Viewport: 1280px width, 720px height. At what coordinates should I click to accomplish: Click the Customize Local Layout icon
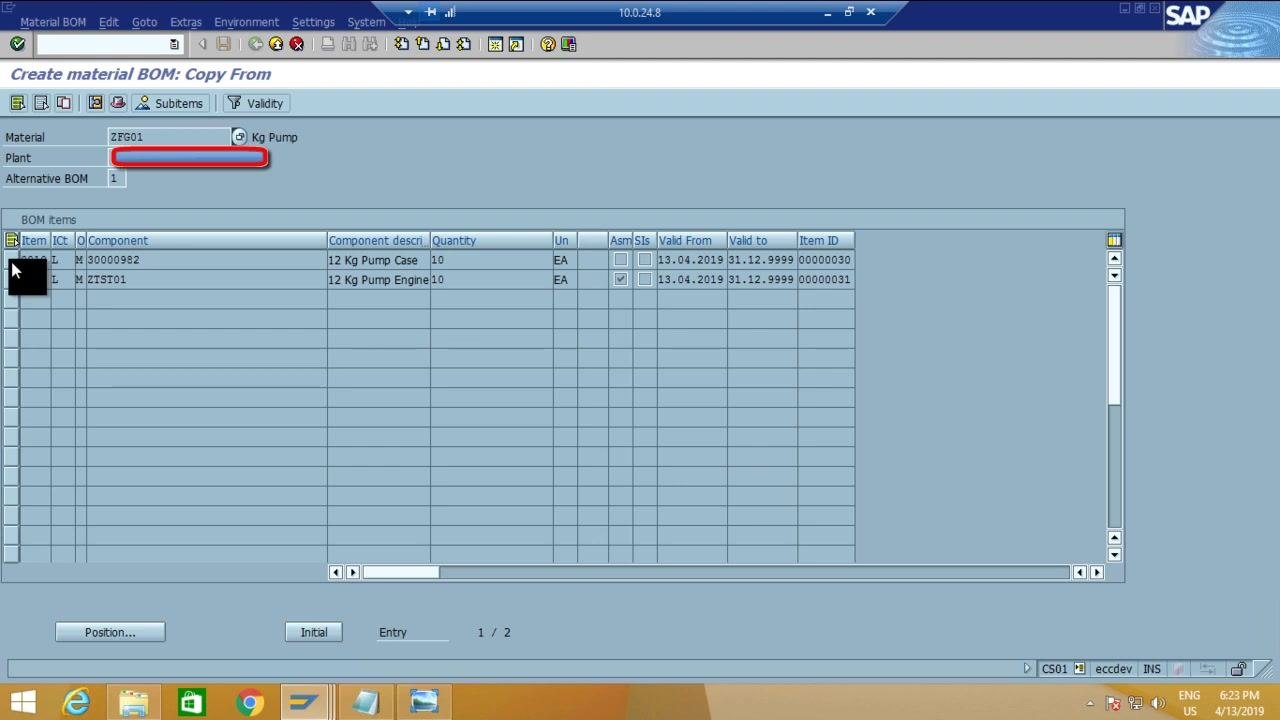pos(569,44)
